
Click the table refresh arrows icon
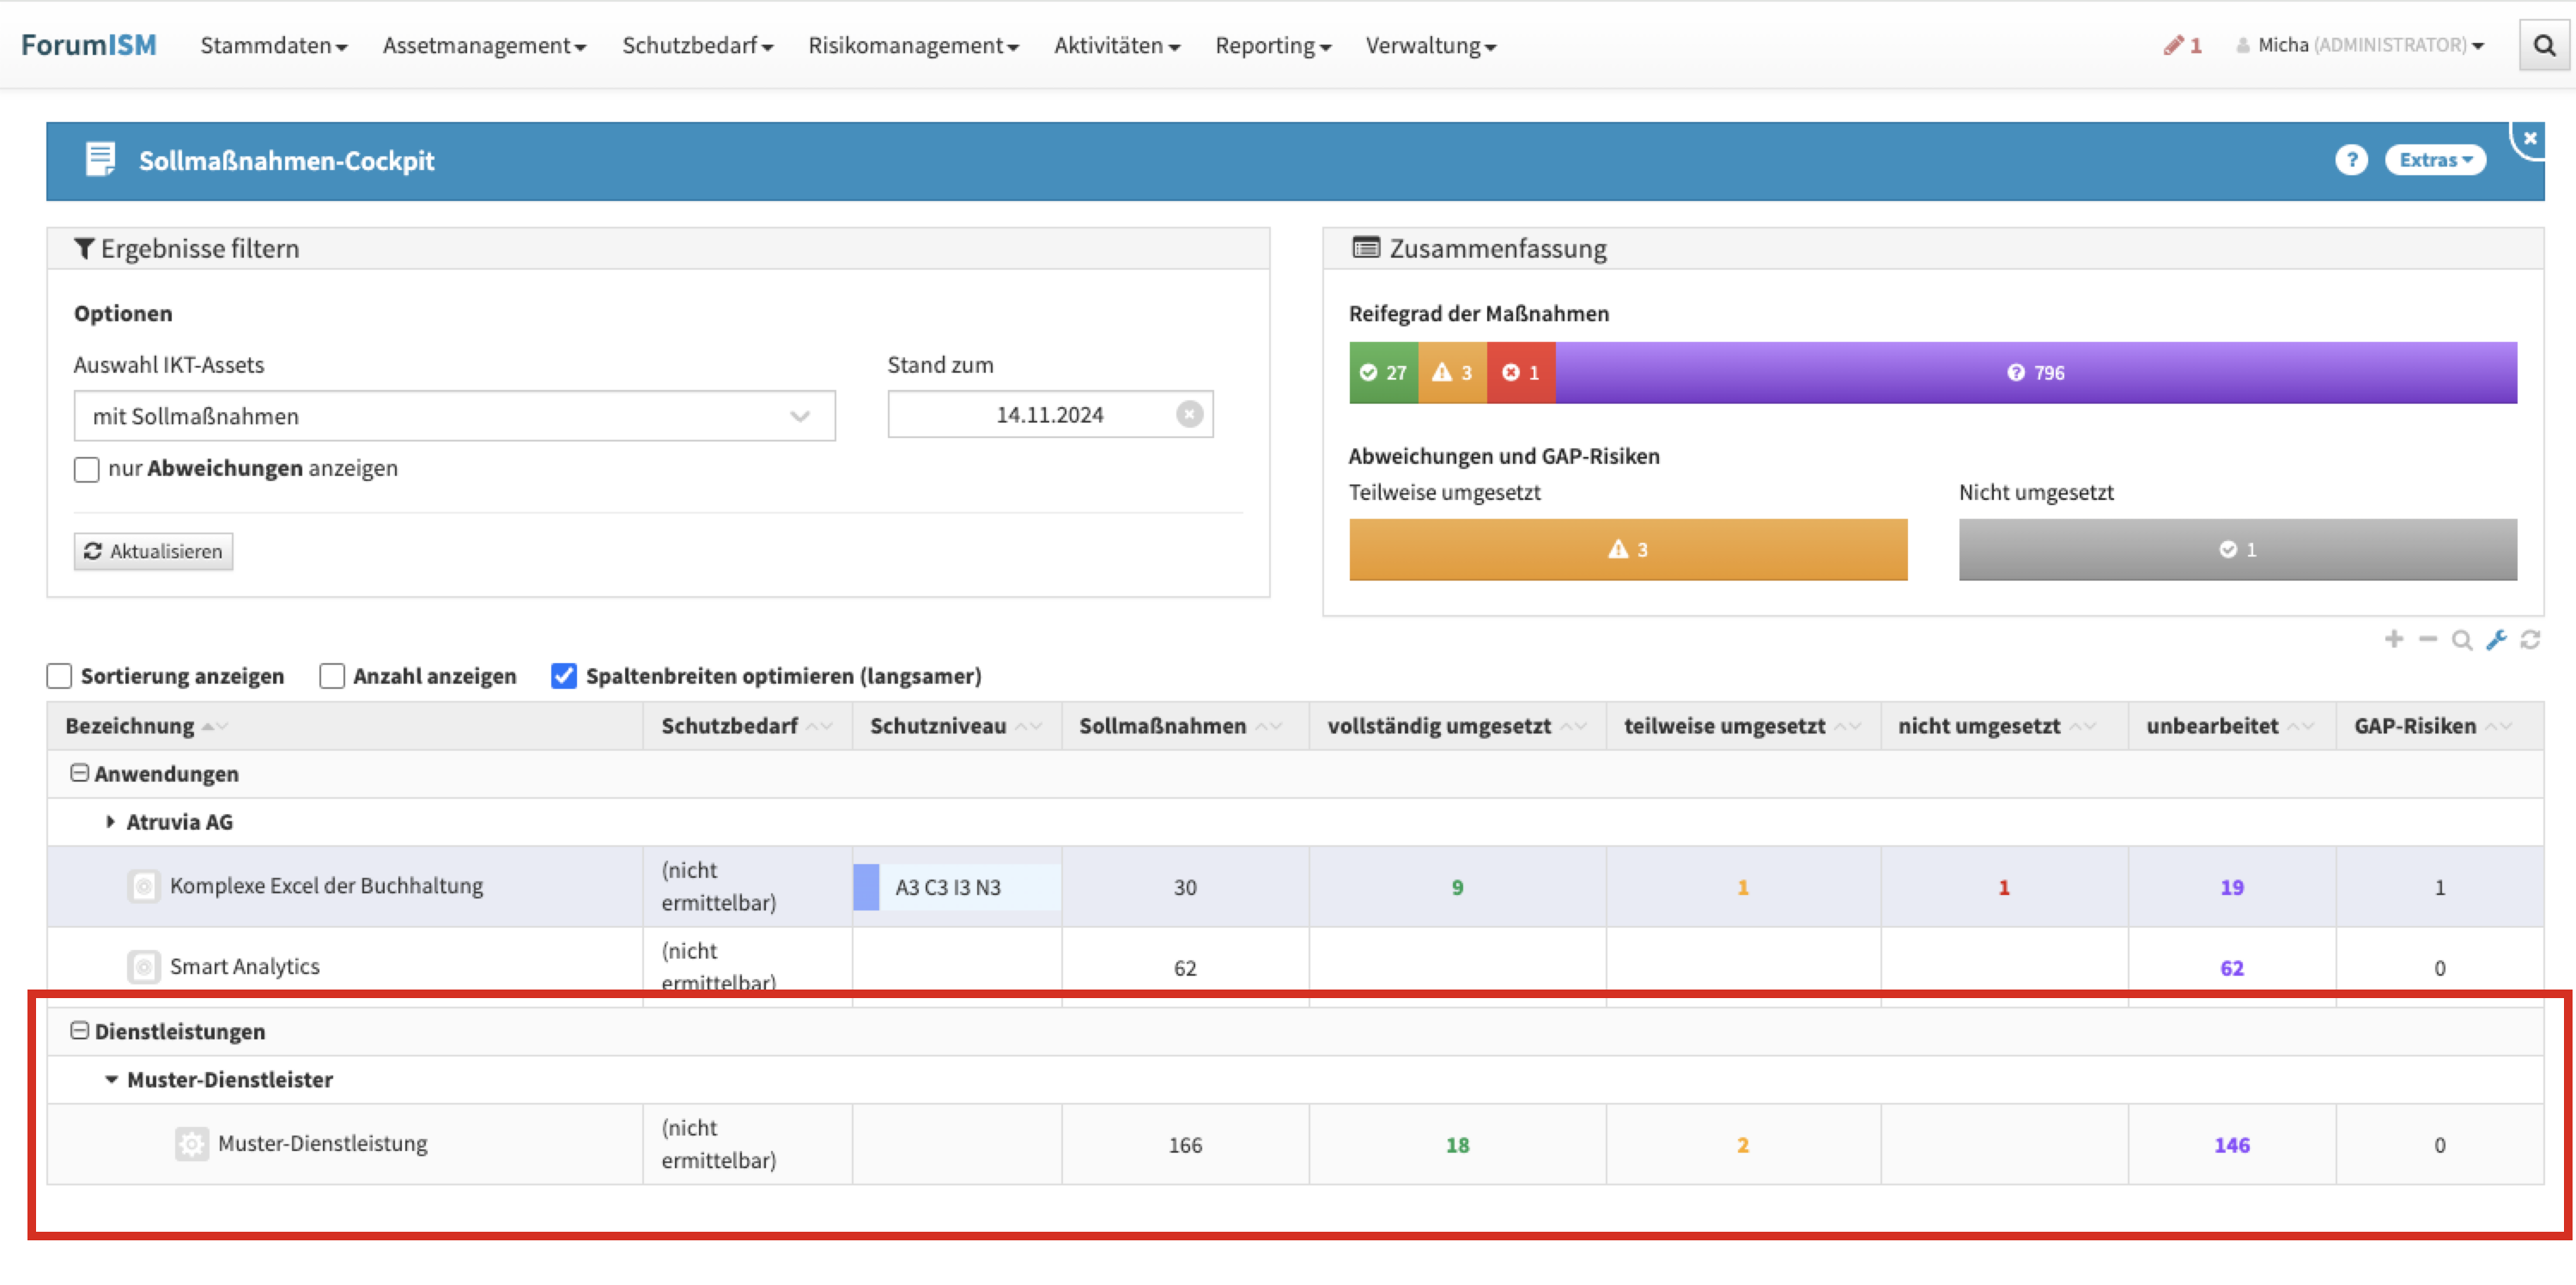click(2530, 640)
